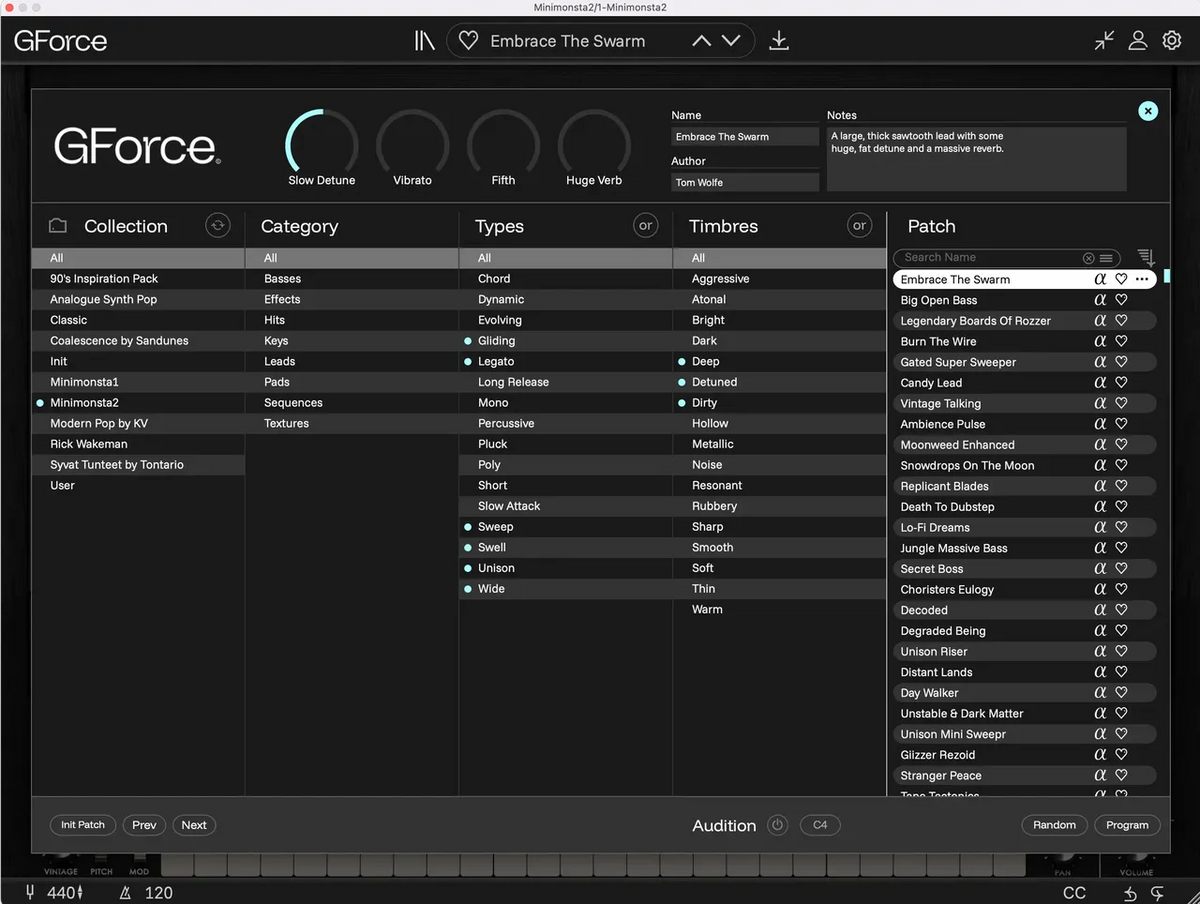This screenshot has width=1200, height=904.
Task: Toggle Types or/and filter mode
Action: point(646,225)
